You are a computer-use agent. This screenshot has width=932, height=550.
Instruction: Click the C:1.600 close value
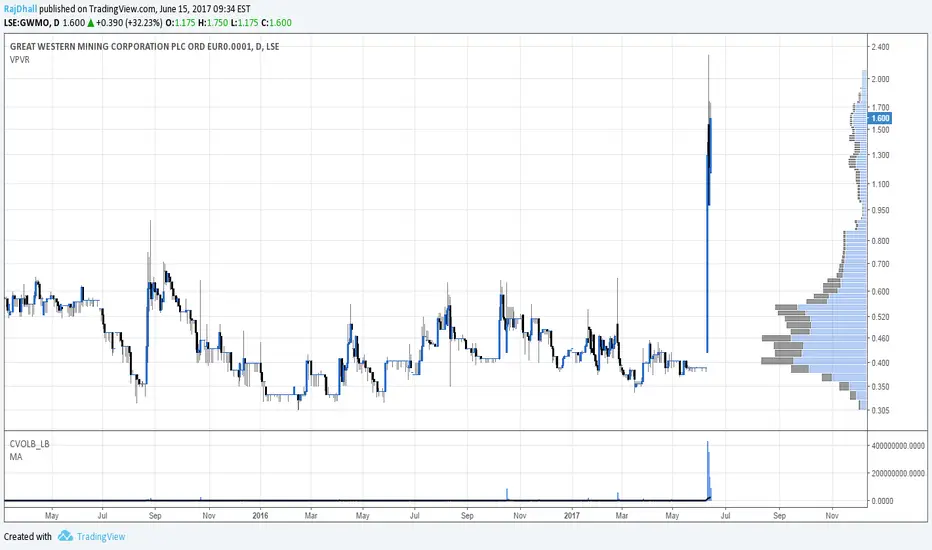(276, 23)
